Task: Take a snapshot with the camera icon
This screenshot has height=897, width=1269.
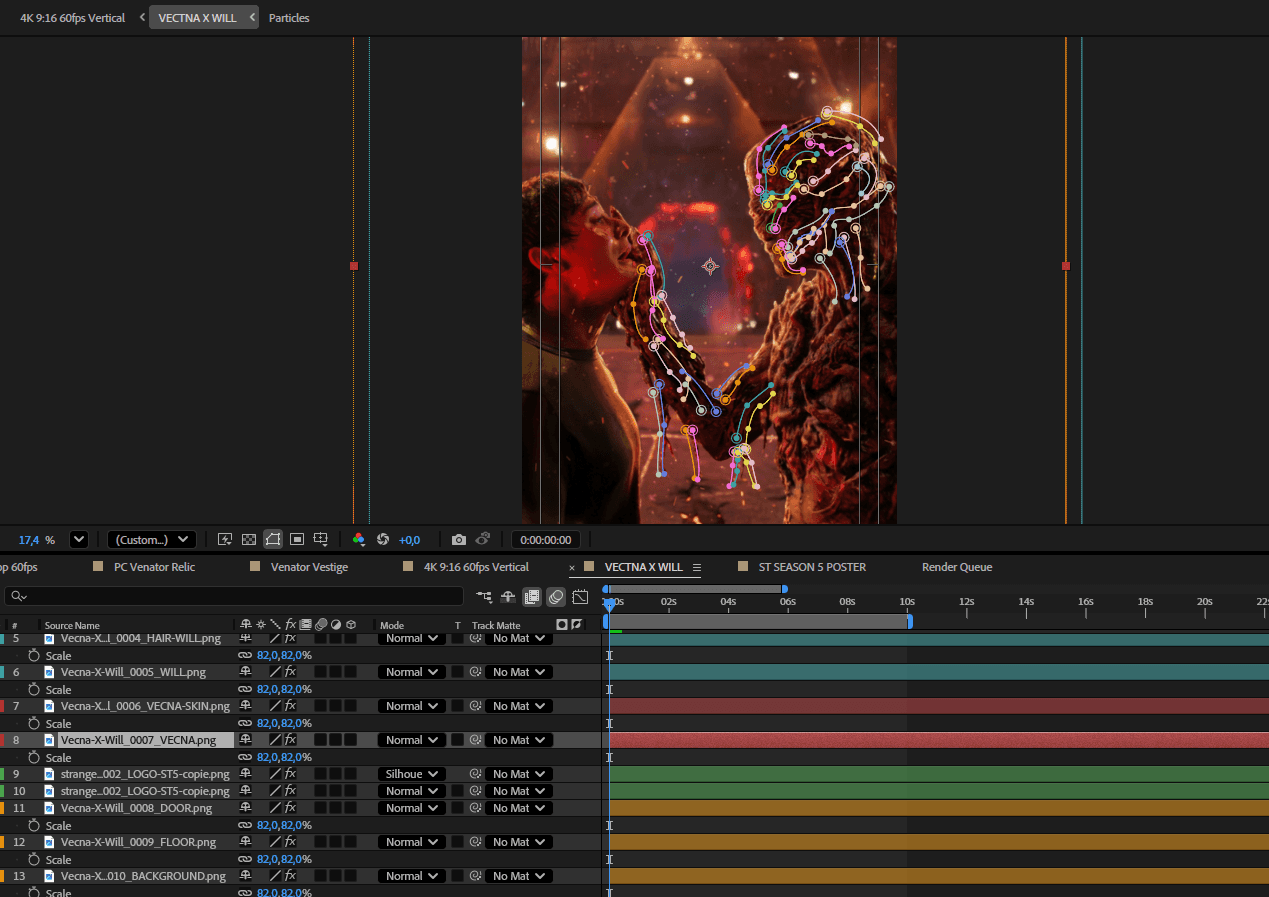Action: pyautogui.click(x=458, y=539)
